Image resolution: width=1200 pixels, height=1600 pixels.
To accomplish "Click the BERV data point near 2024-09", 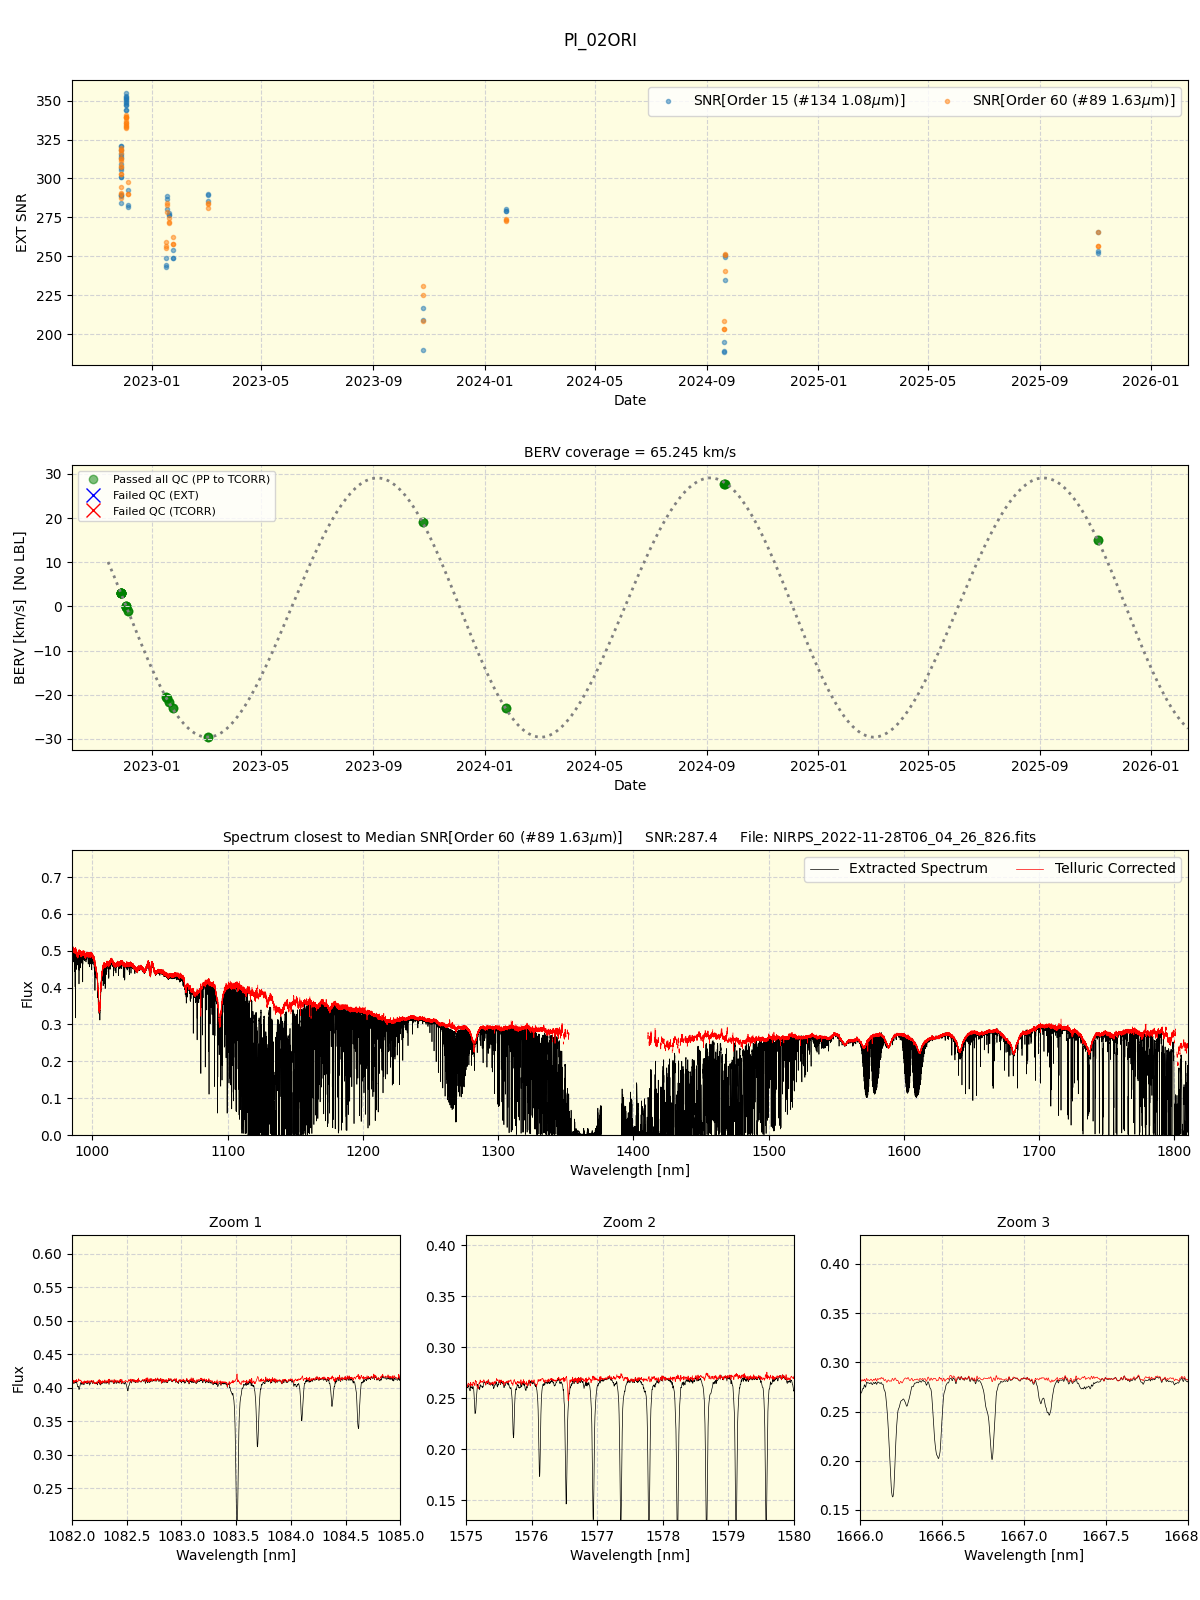I will (725, 484).
